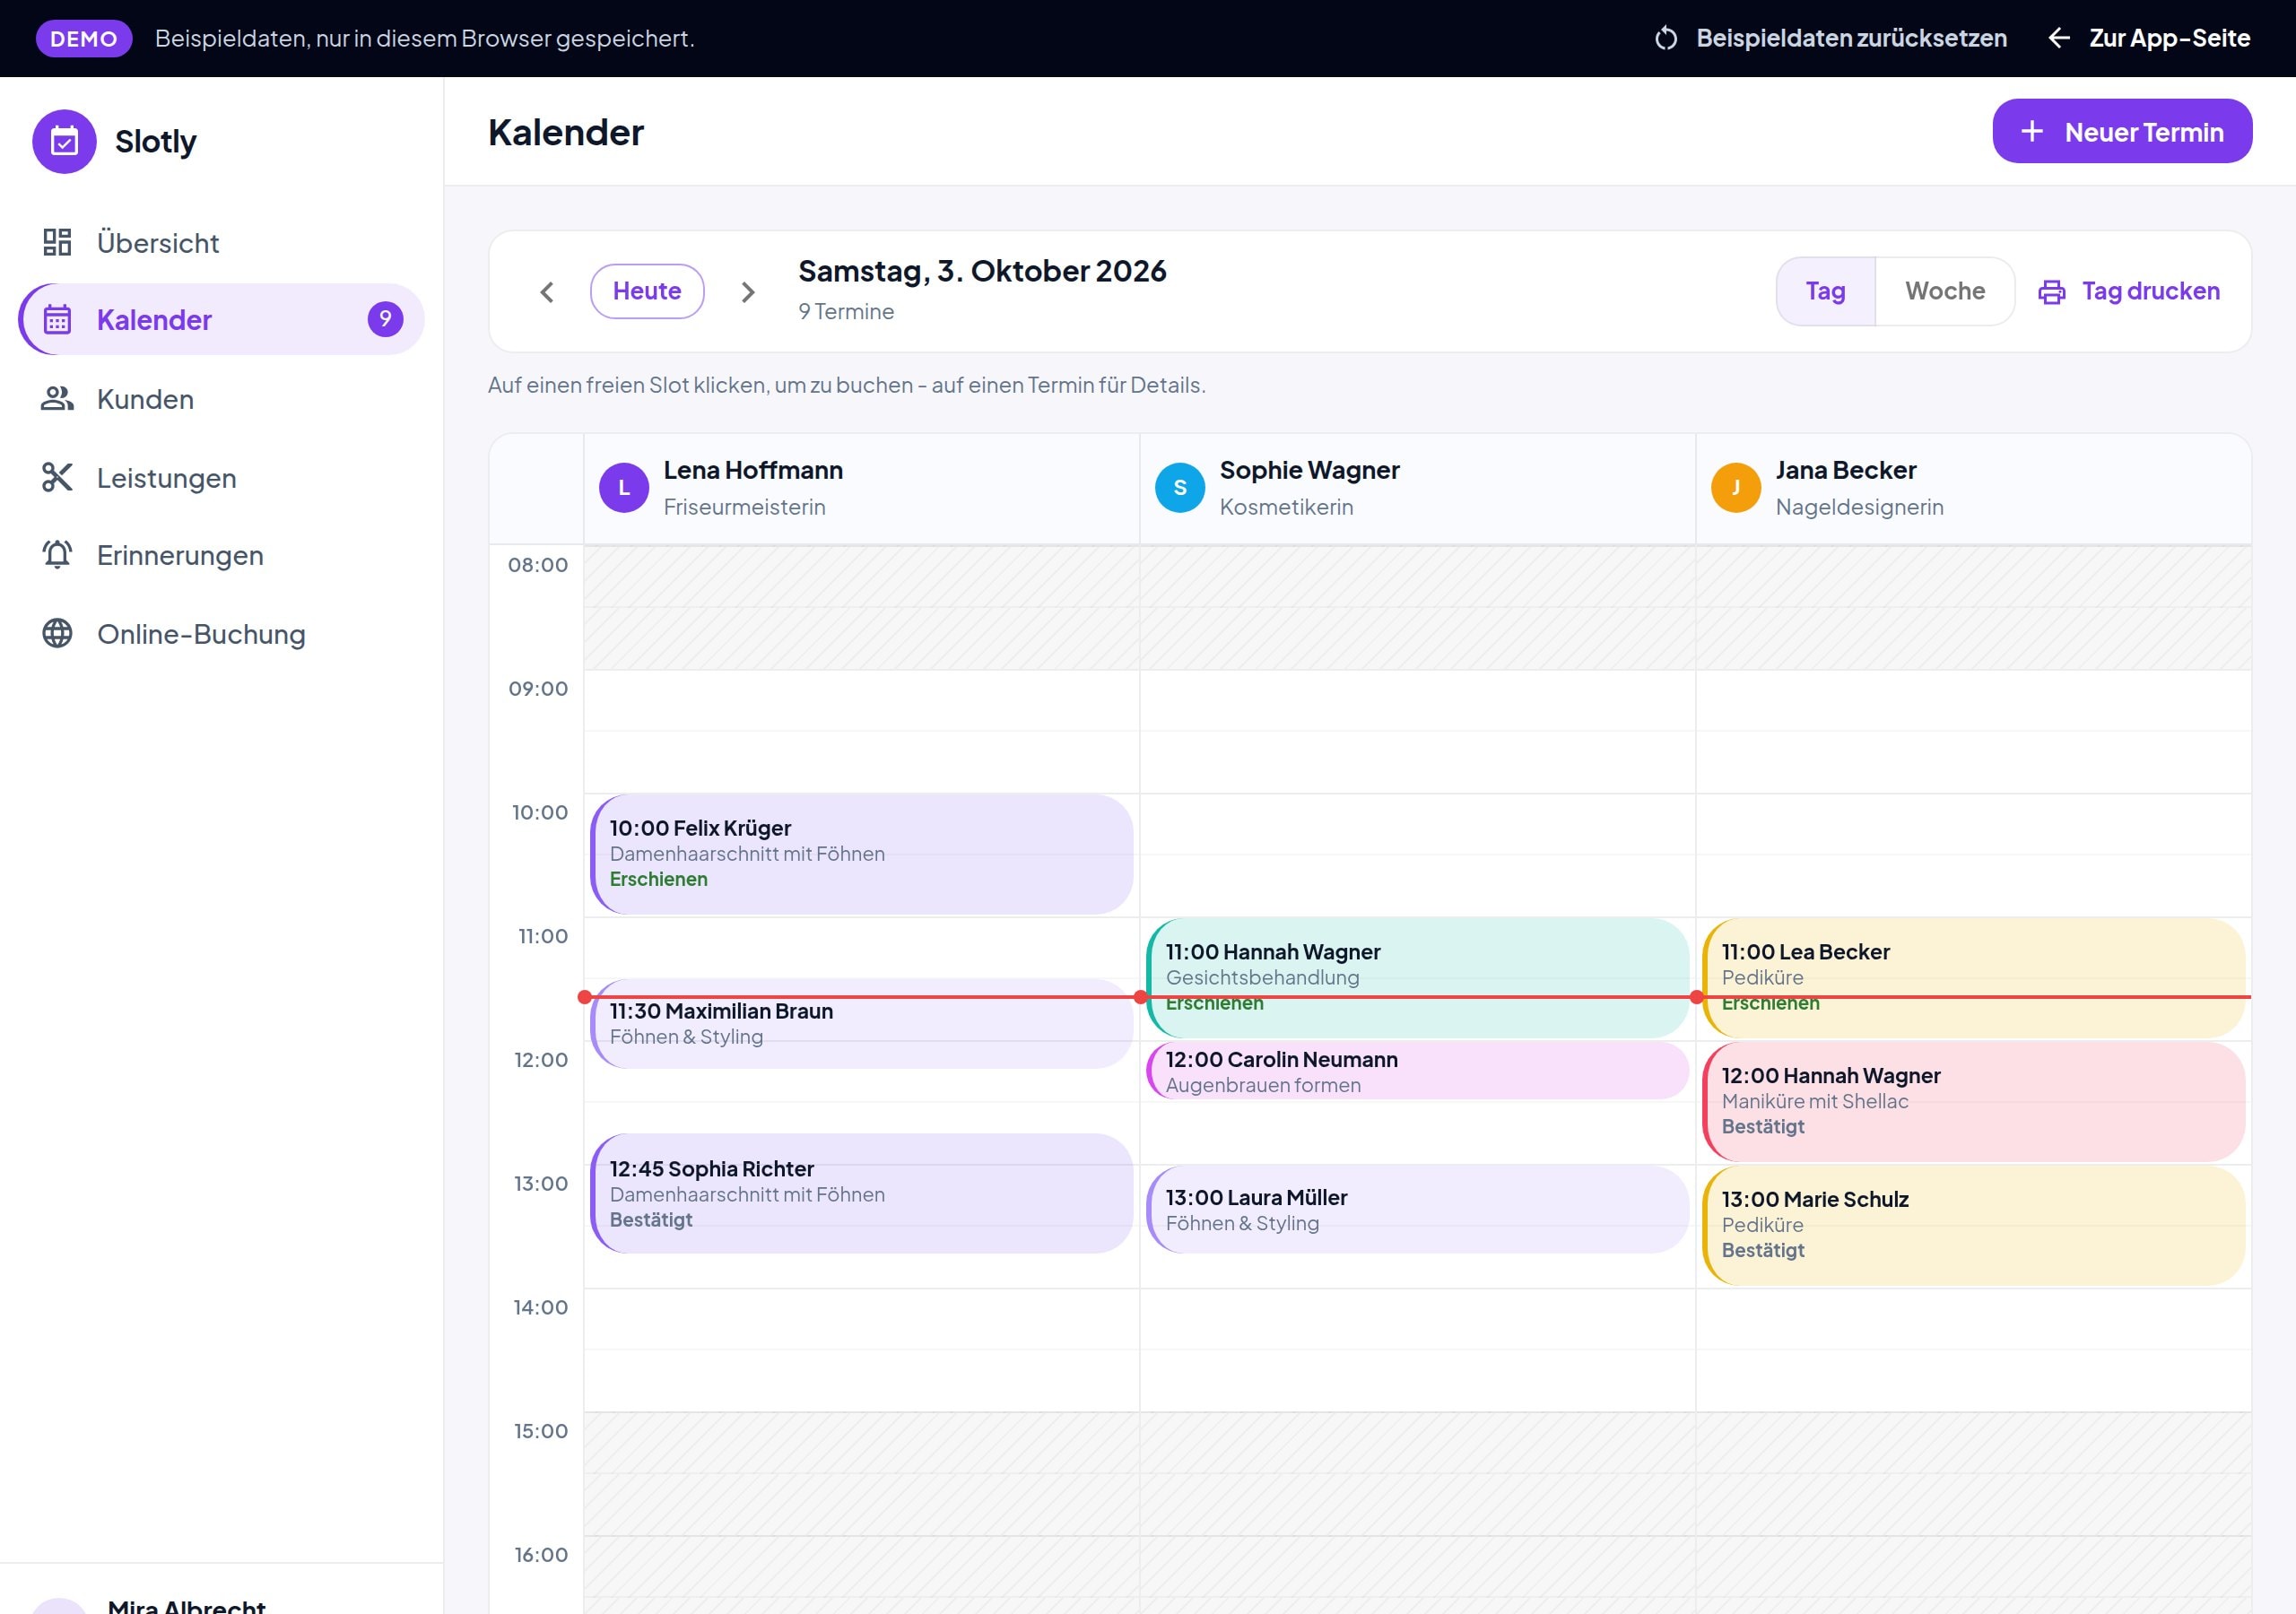Screen dimensions: 2296x1614
Task: Click Sophie Wagner's blue avatar
Action: [x=1180, y=488]
